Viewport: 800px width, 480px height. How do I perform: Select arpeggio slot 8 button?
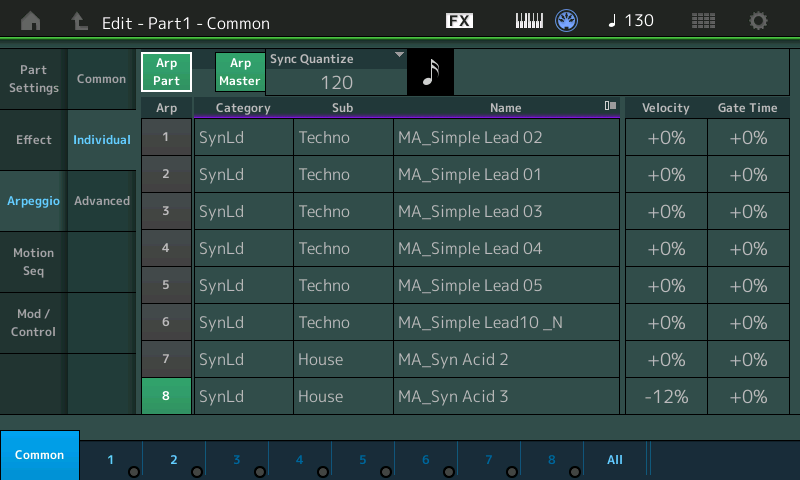[166, 396]
